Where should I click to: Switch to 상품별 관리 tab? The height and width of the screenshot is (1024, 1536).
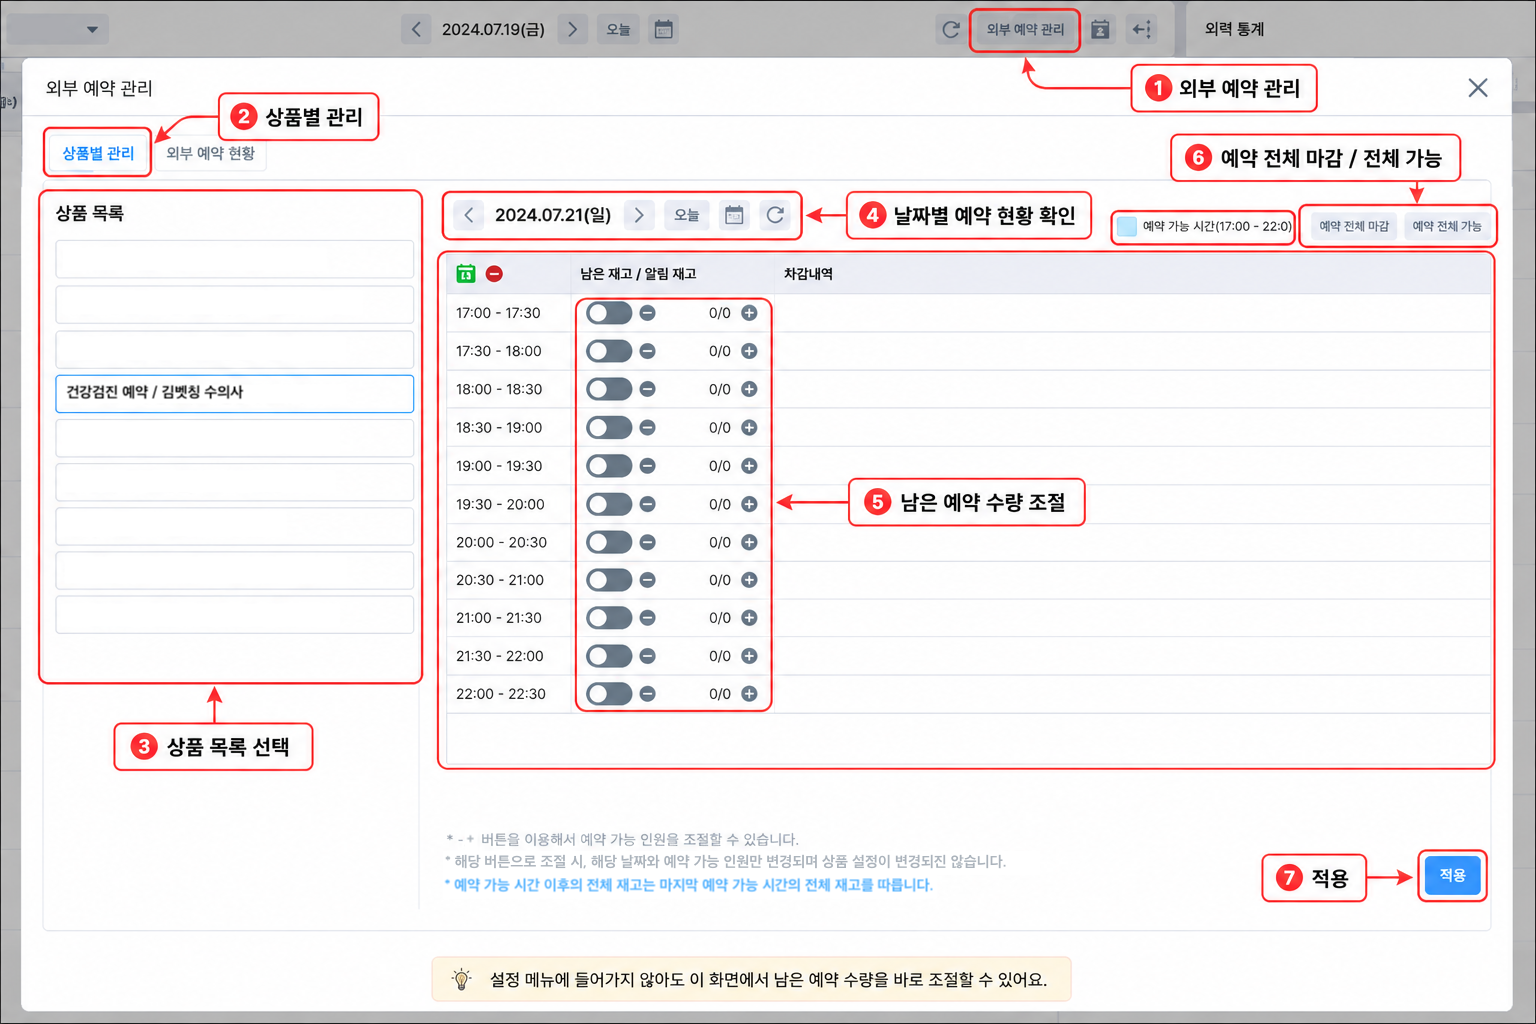coord(98,153)
